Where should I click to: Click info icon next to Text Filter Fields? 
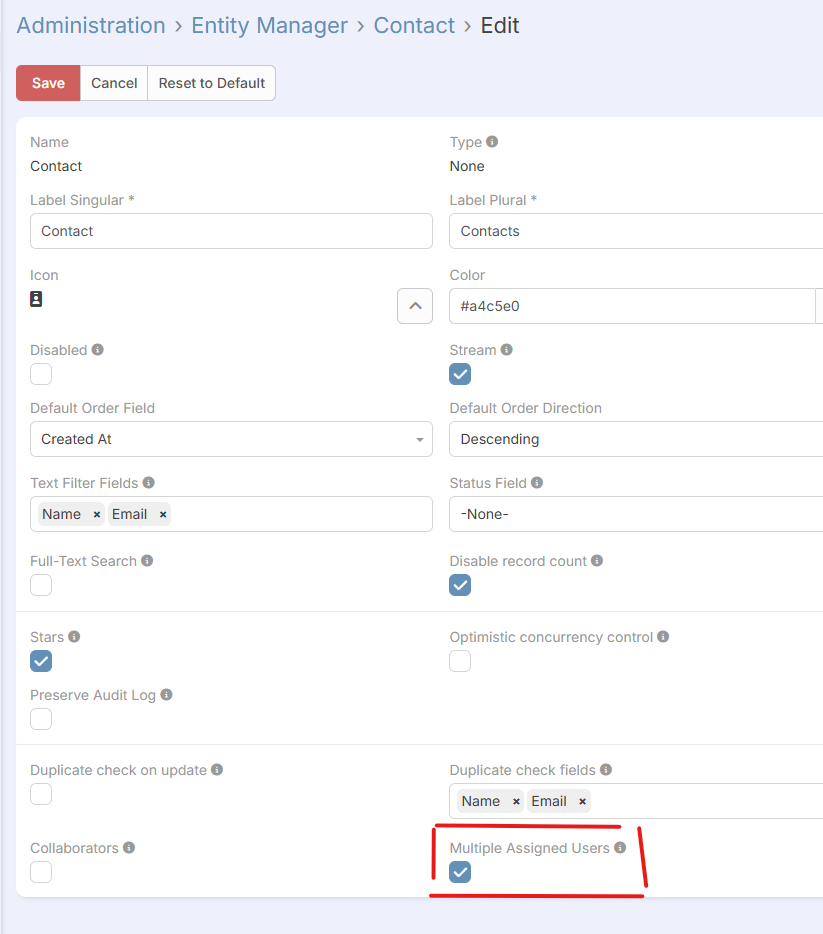click(149, 483)
